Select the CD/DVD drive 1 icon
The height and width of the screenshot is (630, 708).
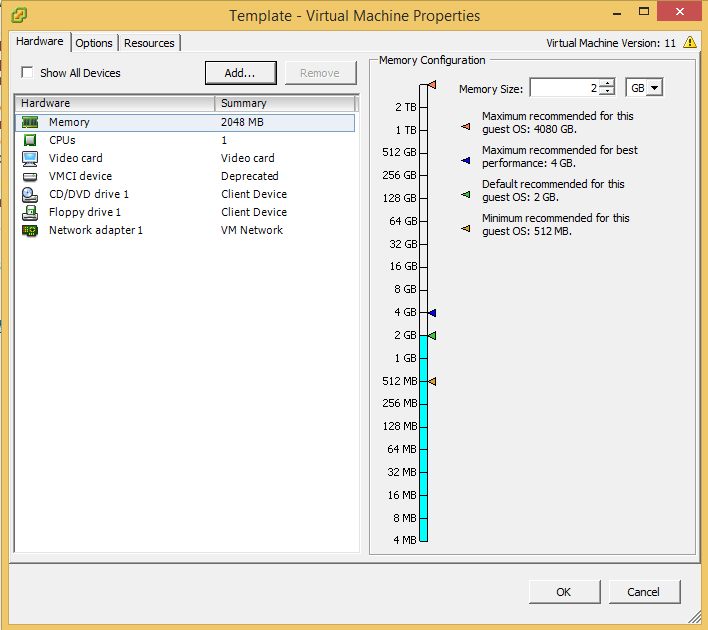[30, 194]
